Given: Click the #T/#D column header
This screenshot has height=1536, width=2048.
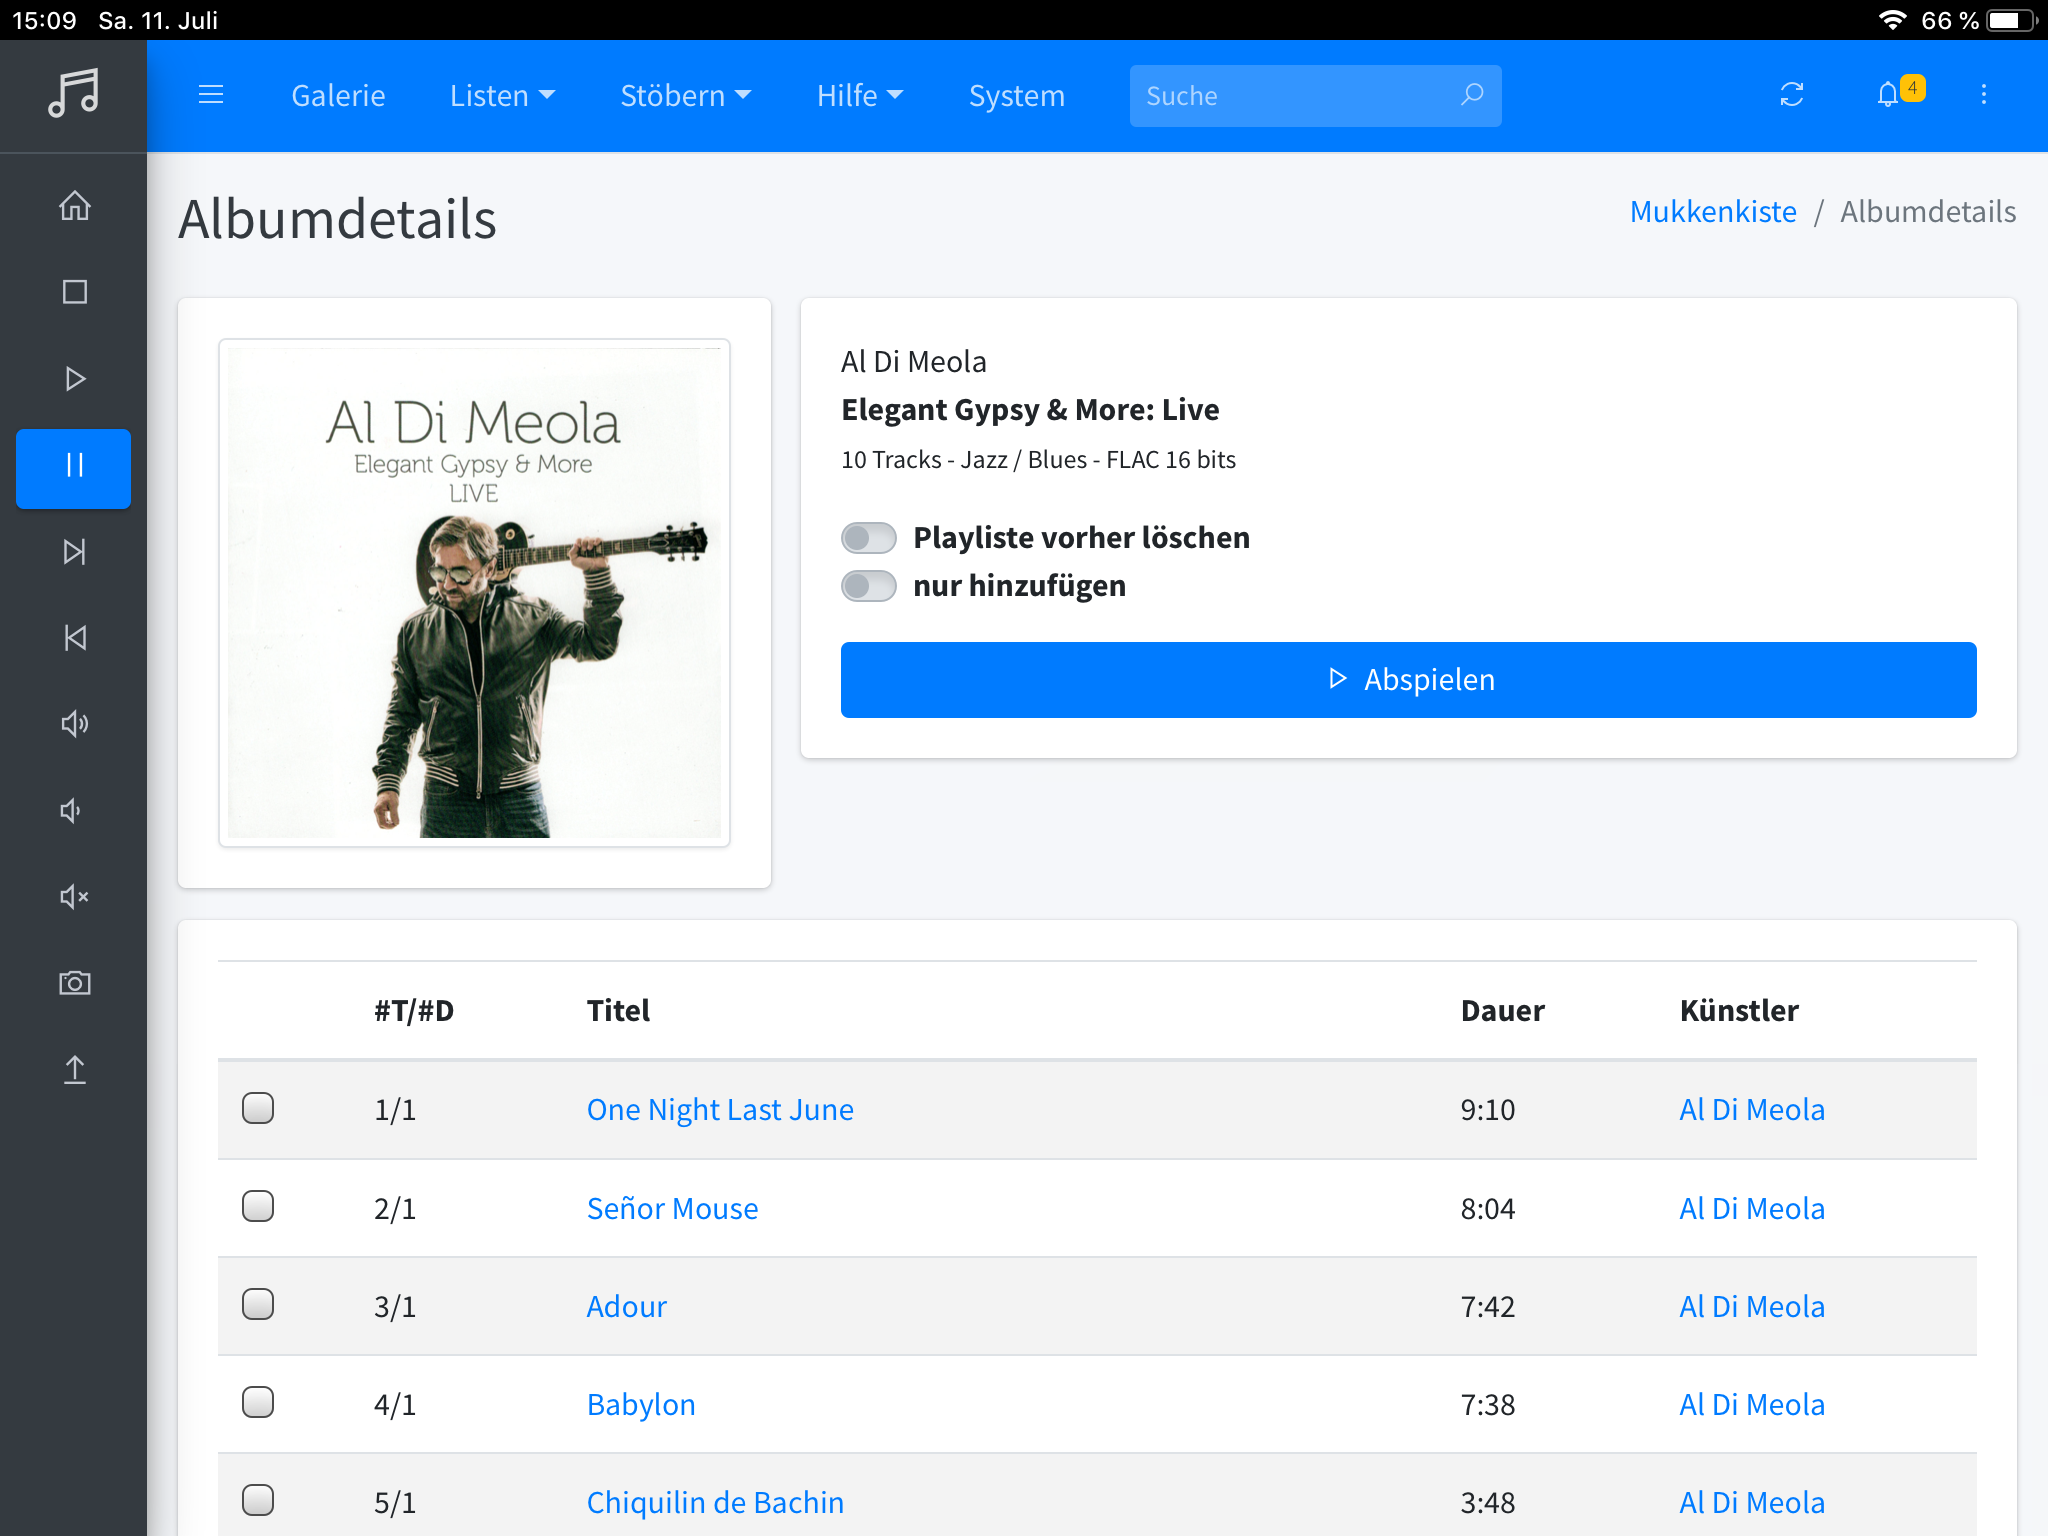Looking at the screenshot, I should point(414,1011).
